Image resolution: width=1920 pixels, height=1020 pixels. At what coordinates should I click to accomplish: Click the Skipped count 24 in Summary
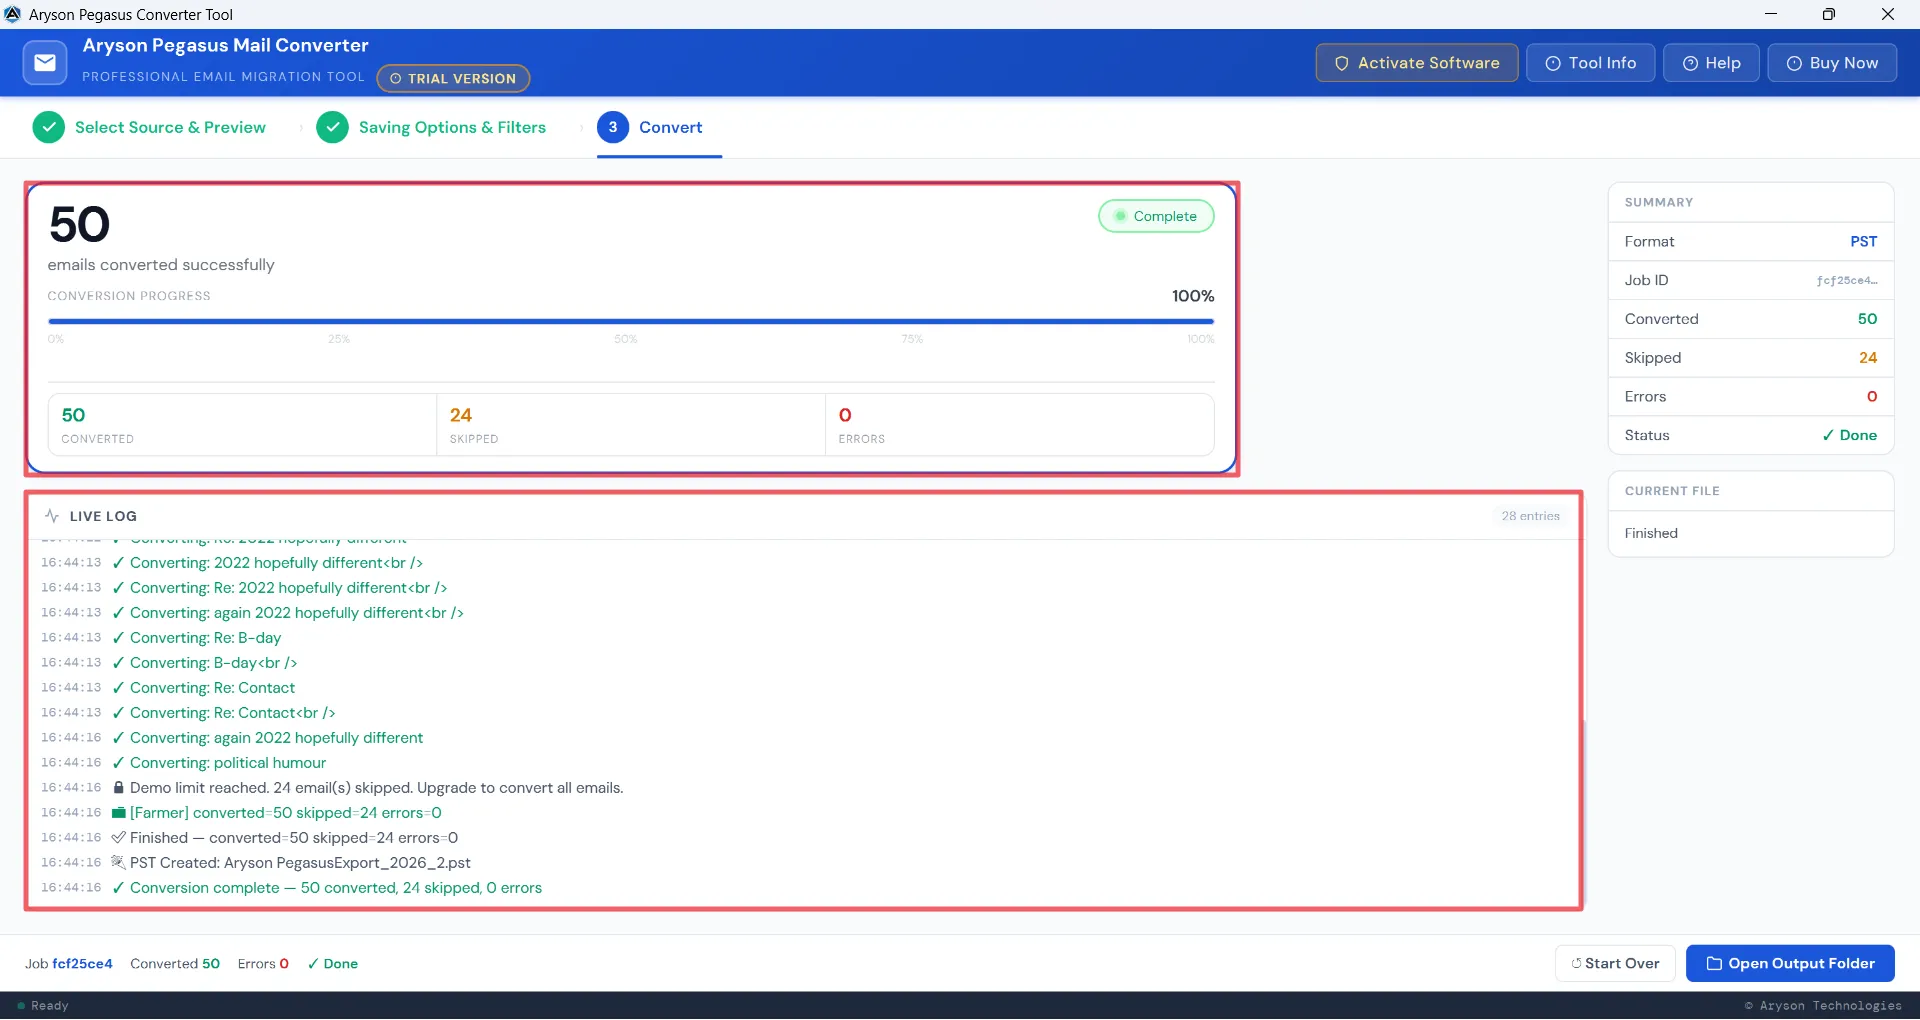[1868, 358]
